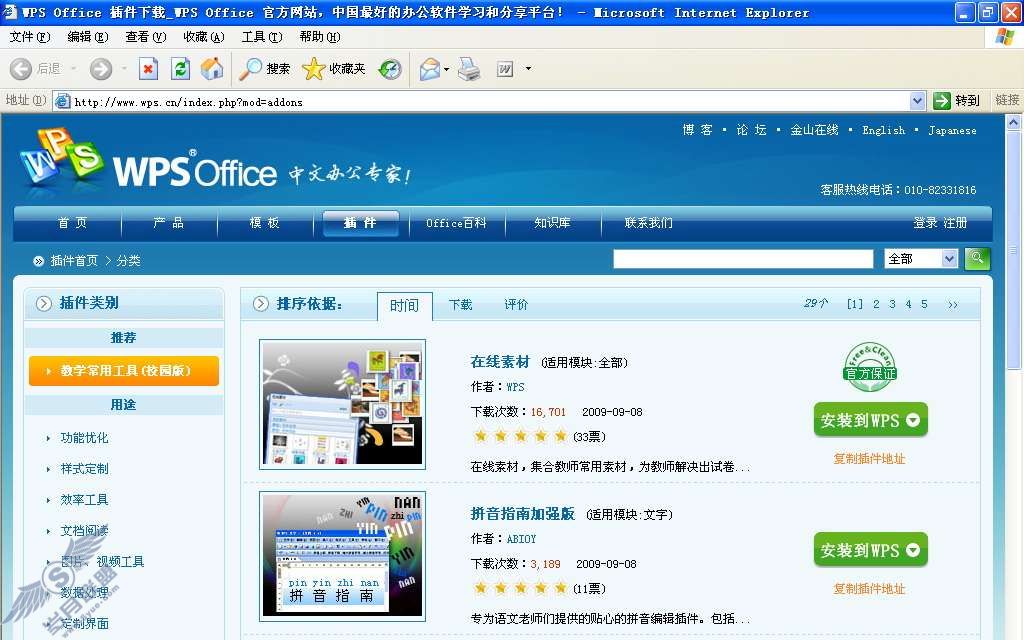1024x640 pixels.
Task: Open 联系我们 navigation tab
Action: click(648, 223)
